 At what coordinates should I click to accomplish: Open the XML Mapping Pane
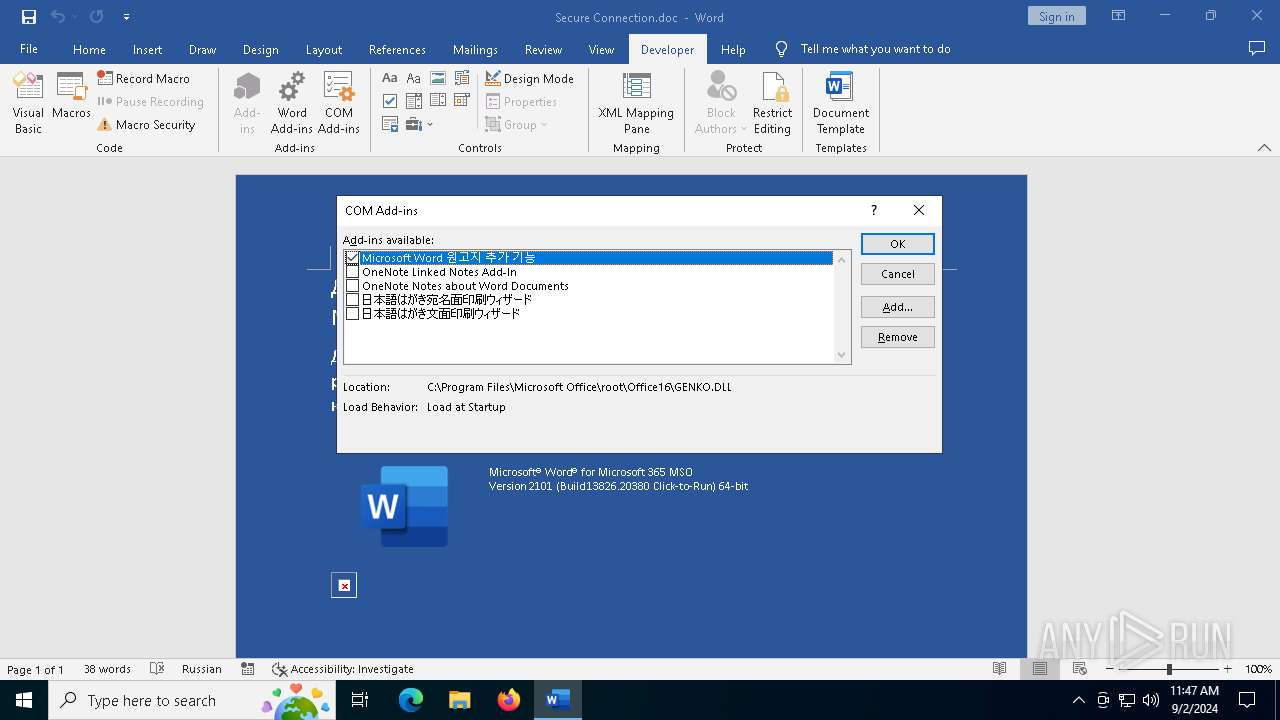(636, 103)
